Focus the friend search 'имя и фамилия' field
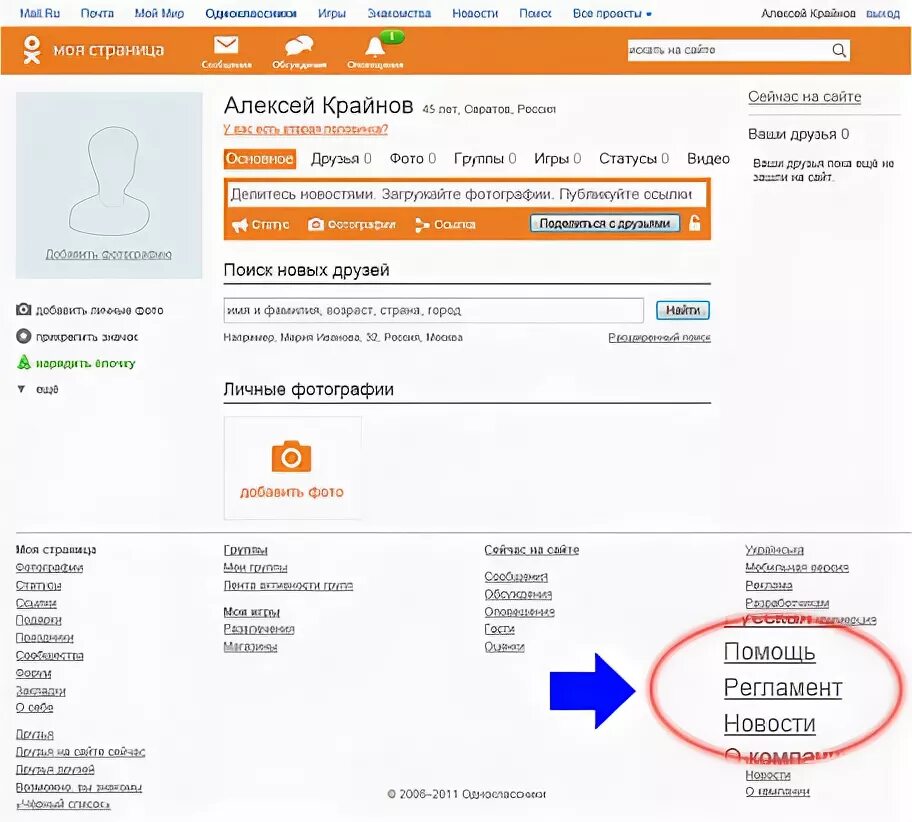 pos(433,310)
